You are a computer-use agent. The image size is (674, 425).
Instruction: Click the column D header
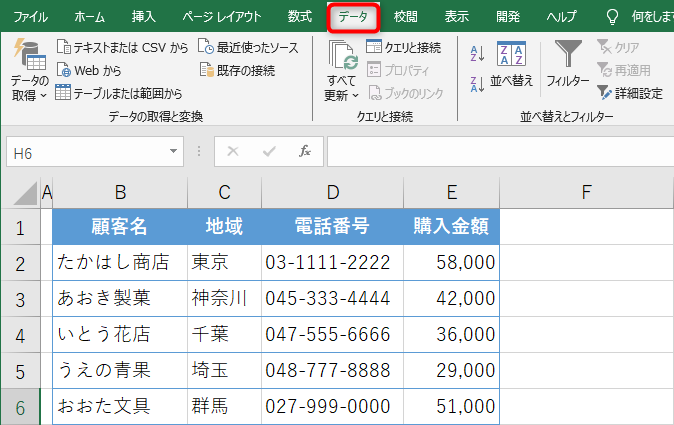(332, 192)
